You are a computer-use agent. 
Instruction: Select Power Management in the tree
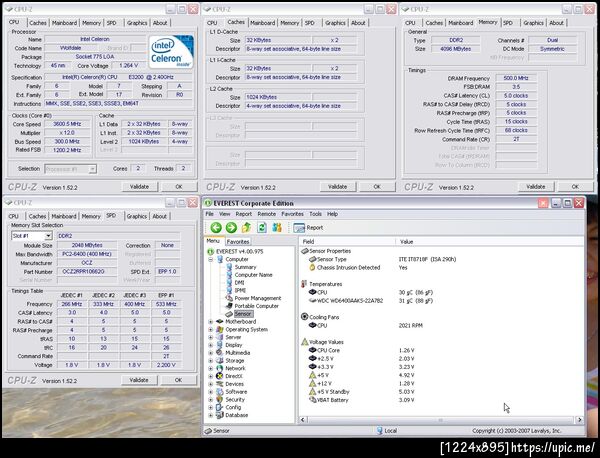point(258,298)
